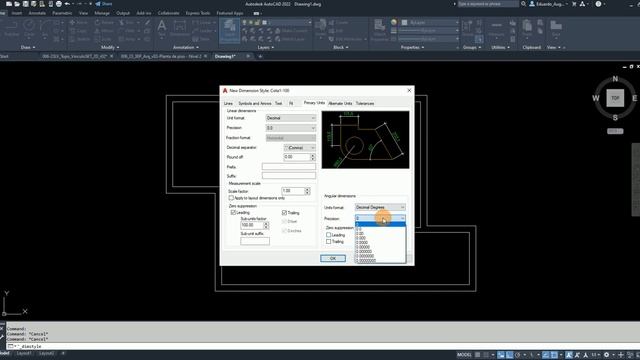The image size is (640, 360).
Task: Switch to the Tolerances tab
Action: 365,103
